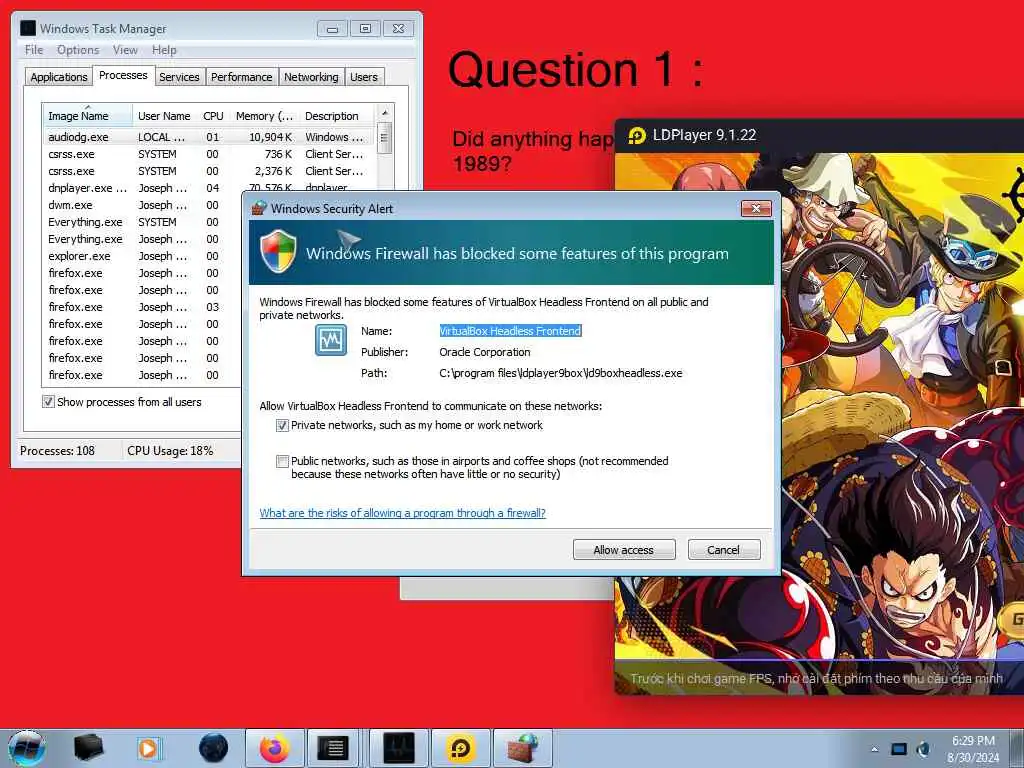Sort by User Name column header
Screen dimensions: 1024x768
(164, 116)
